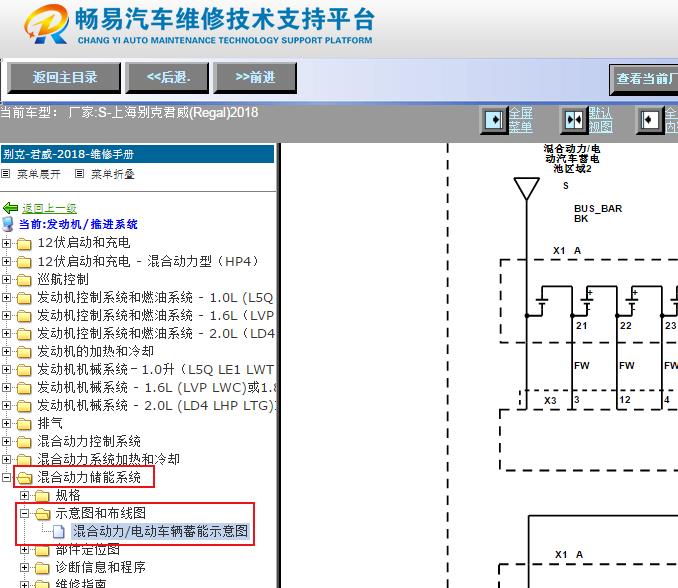Collapse the 示意图和布线图 subfolder

coord(24,514)
